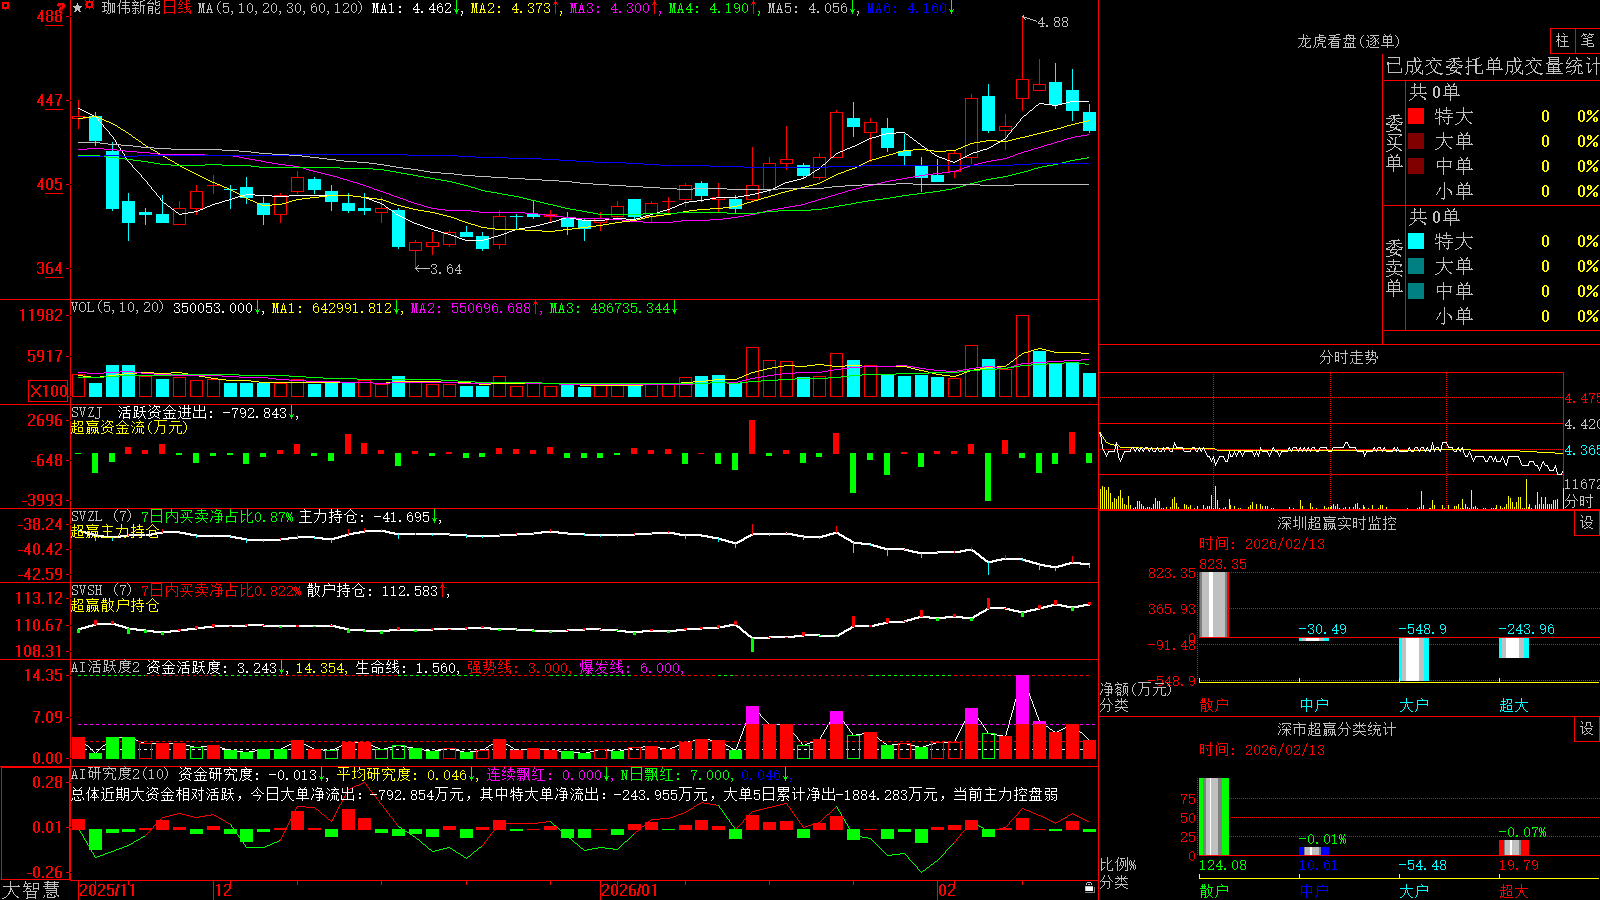The width and height of the screenshot is (1600, 900).
Task: Select the 02 month marker on the axis
Action: point(947,890)
